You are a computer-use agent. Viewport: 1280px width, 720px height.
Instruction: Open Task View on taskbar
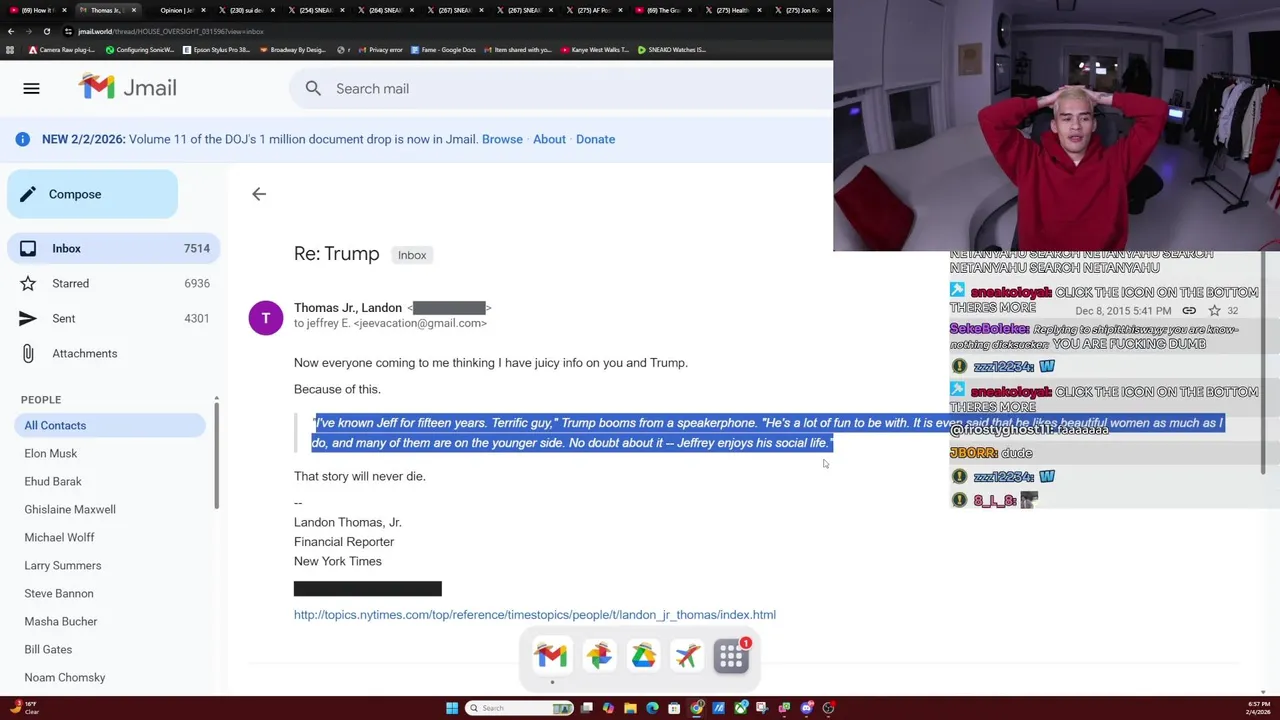tap(587, 708)
